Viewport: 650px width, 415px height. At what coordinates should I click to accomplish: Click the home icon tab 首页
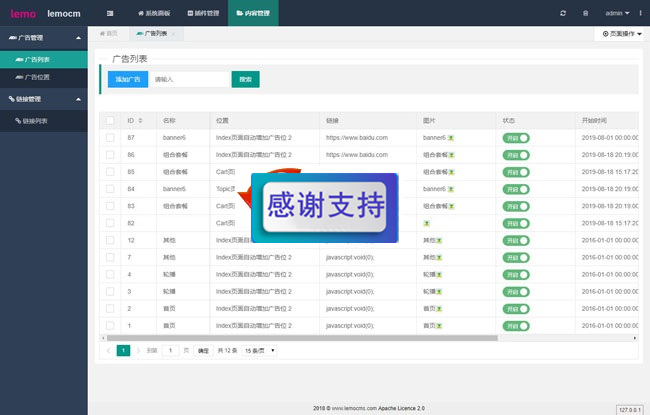click(x=109, y=33)
